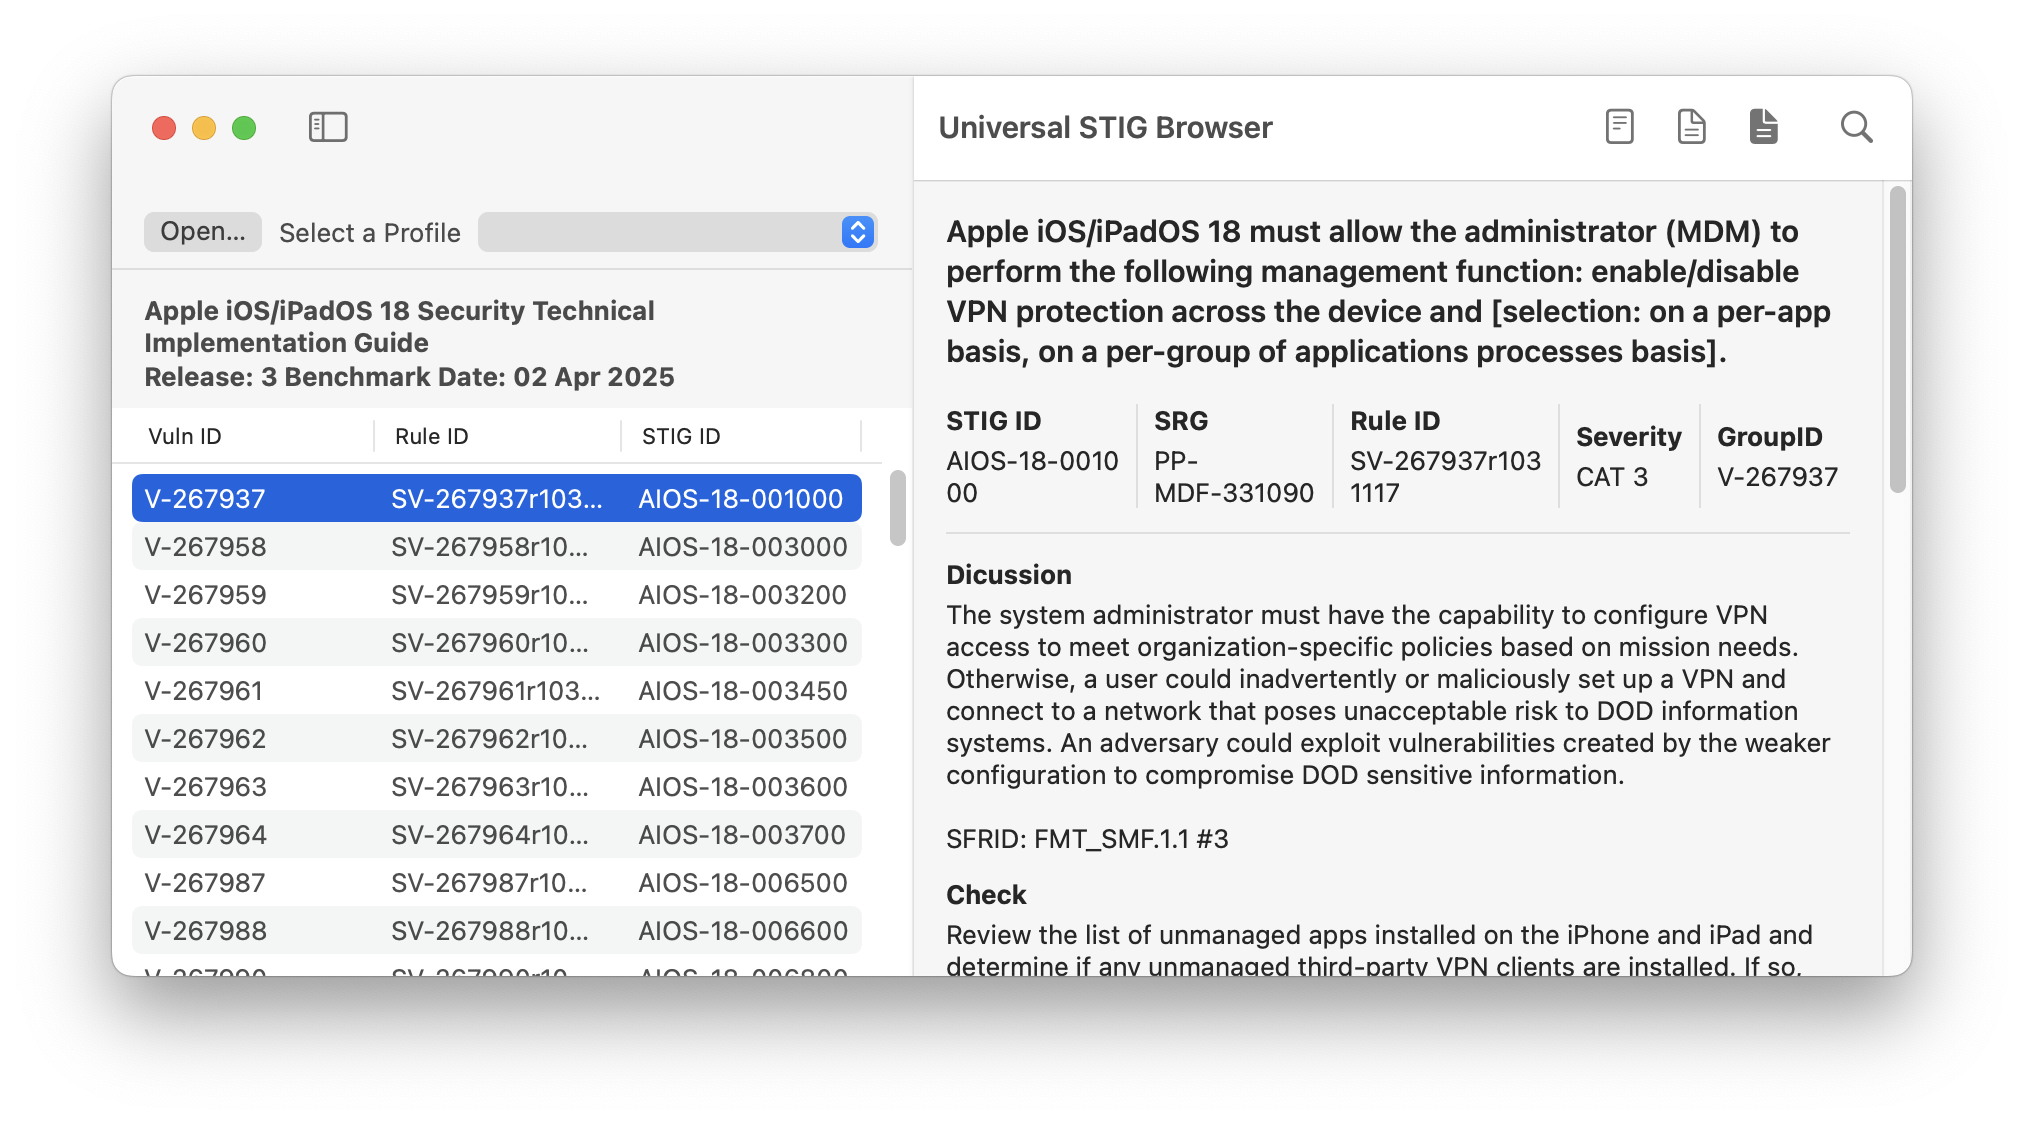Select row V-267964
The image size is (2024, 1124).
pyautogui.click(x=496, y=834)
